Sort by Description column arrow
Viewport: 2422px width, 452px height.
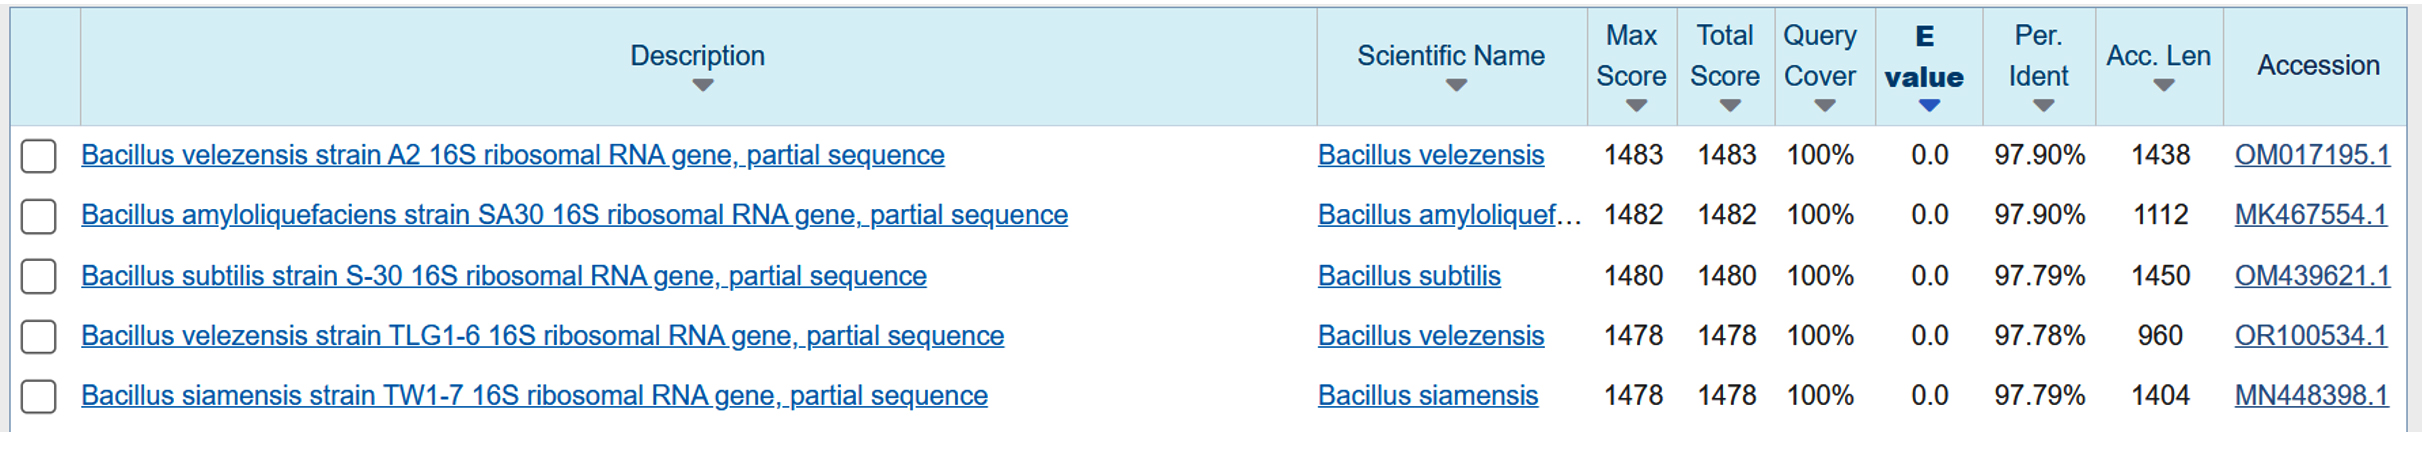tap(702, 86)
